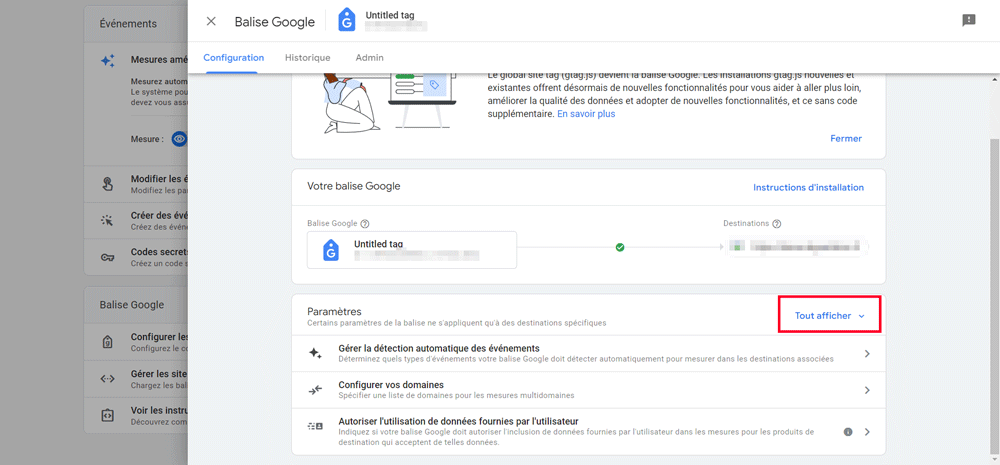This screenshot has width=1000, height=465.
Task: Click sparkle icon for automatic event detection
Action: coord(315,353)
